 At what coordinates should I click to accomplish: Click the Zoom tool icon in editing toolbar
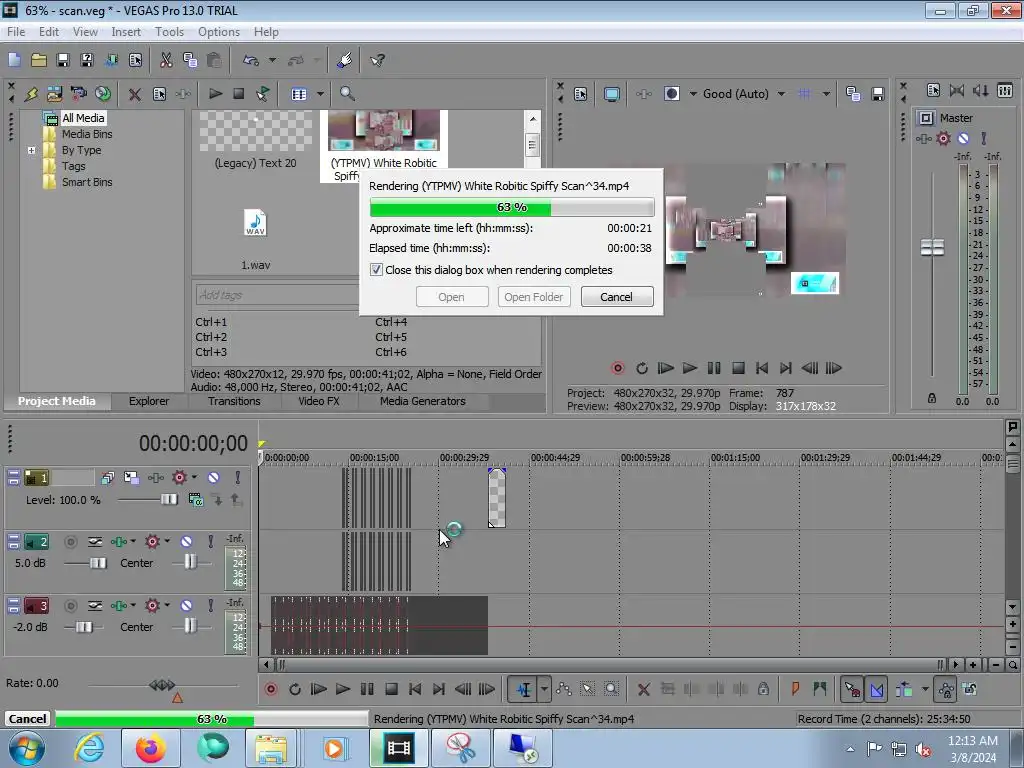click(611, 689)
